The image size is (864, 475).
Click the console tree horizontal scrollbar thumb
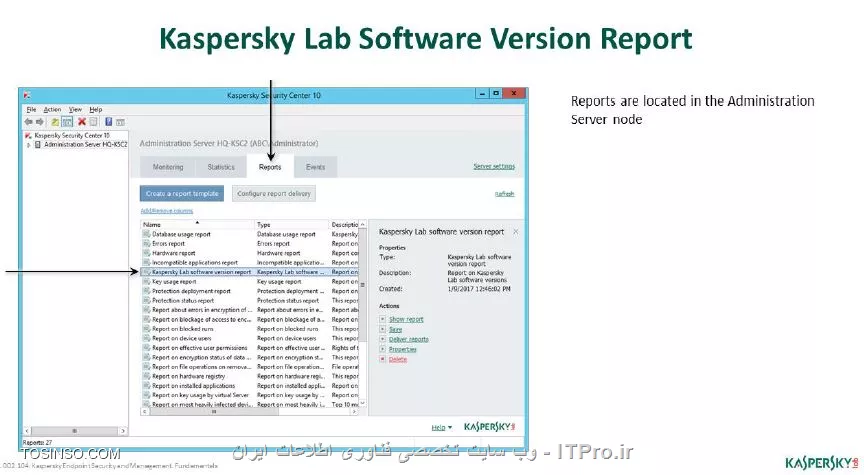pyautogui.click(x=74, y=431)
